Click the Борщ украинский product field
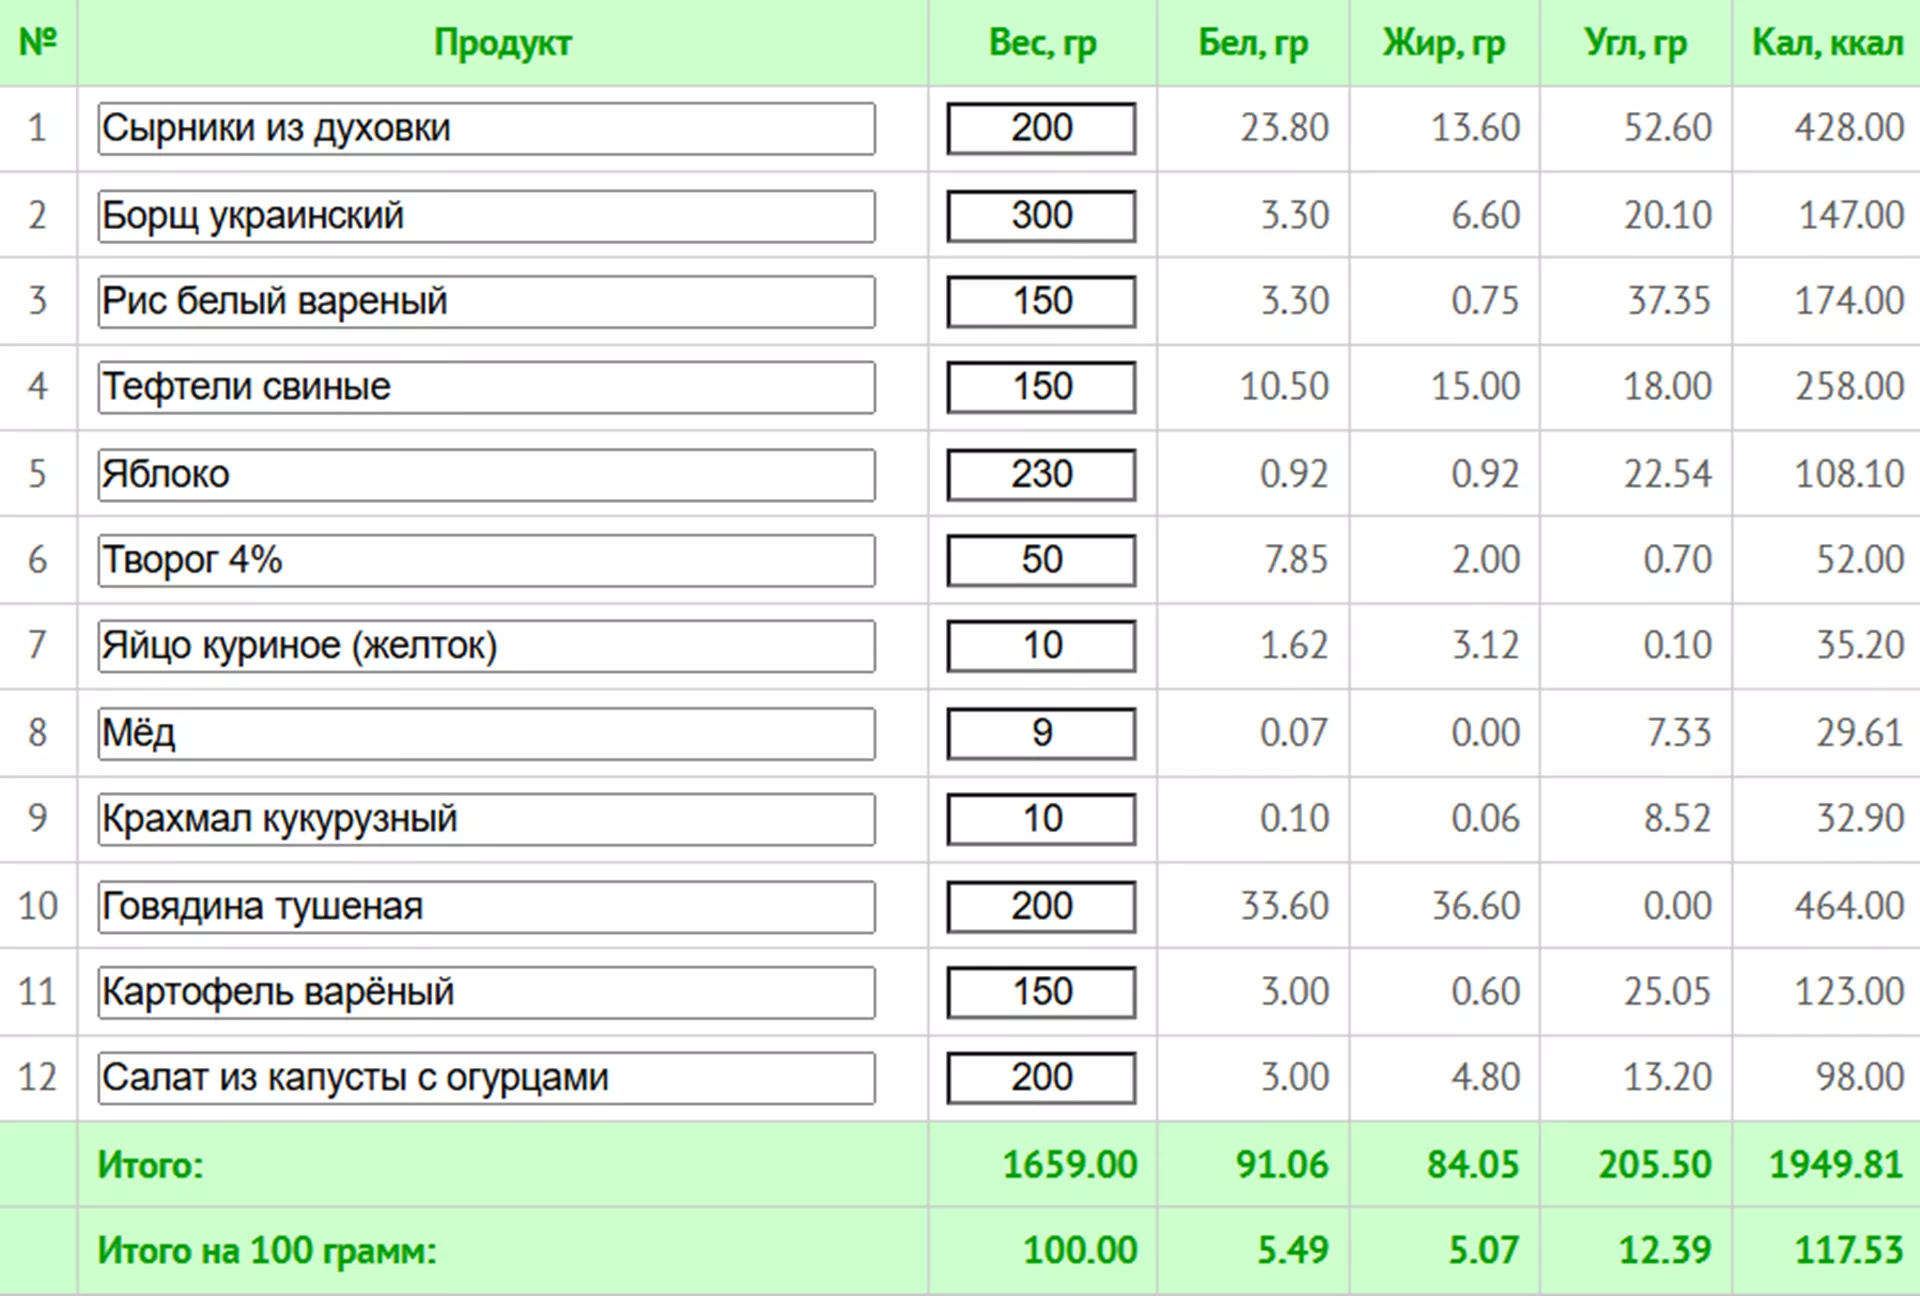This screenshot has width=1920, height=1296. (486, 216)
